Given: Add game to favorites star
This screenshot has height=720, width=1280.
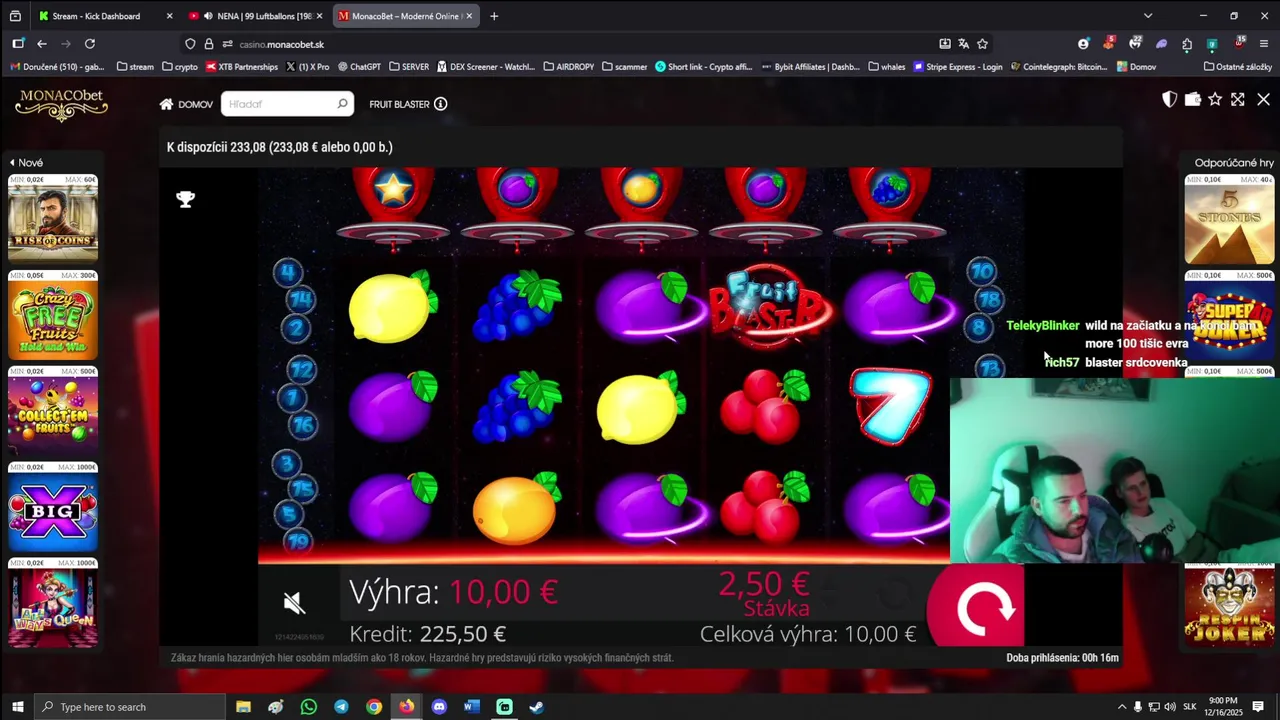Looking at the screenshot, I should (x=1215, y=99).
